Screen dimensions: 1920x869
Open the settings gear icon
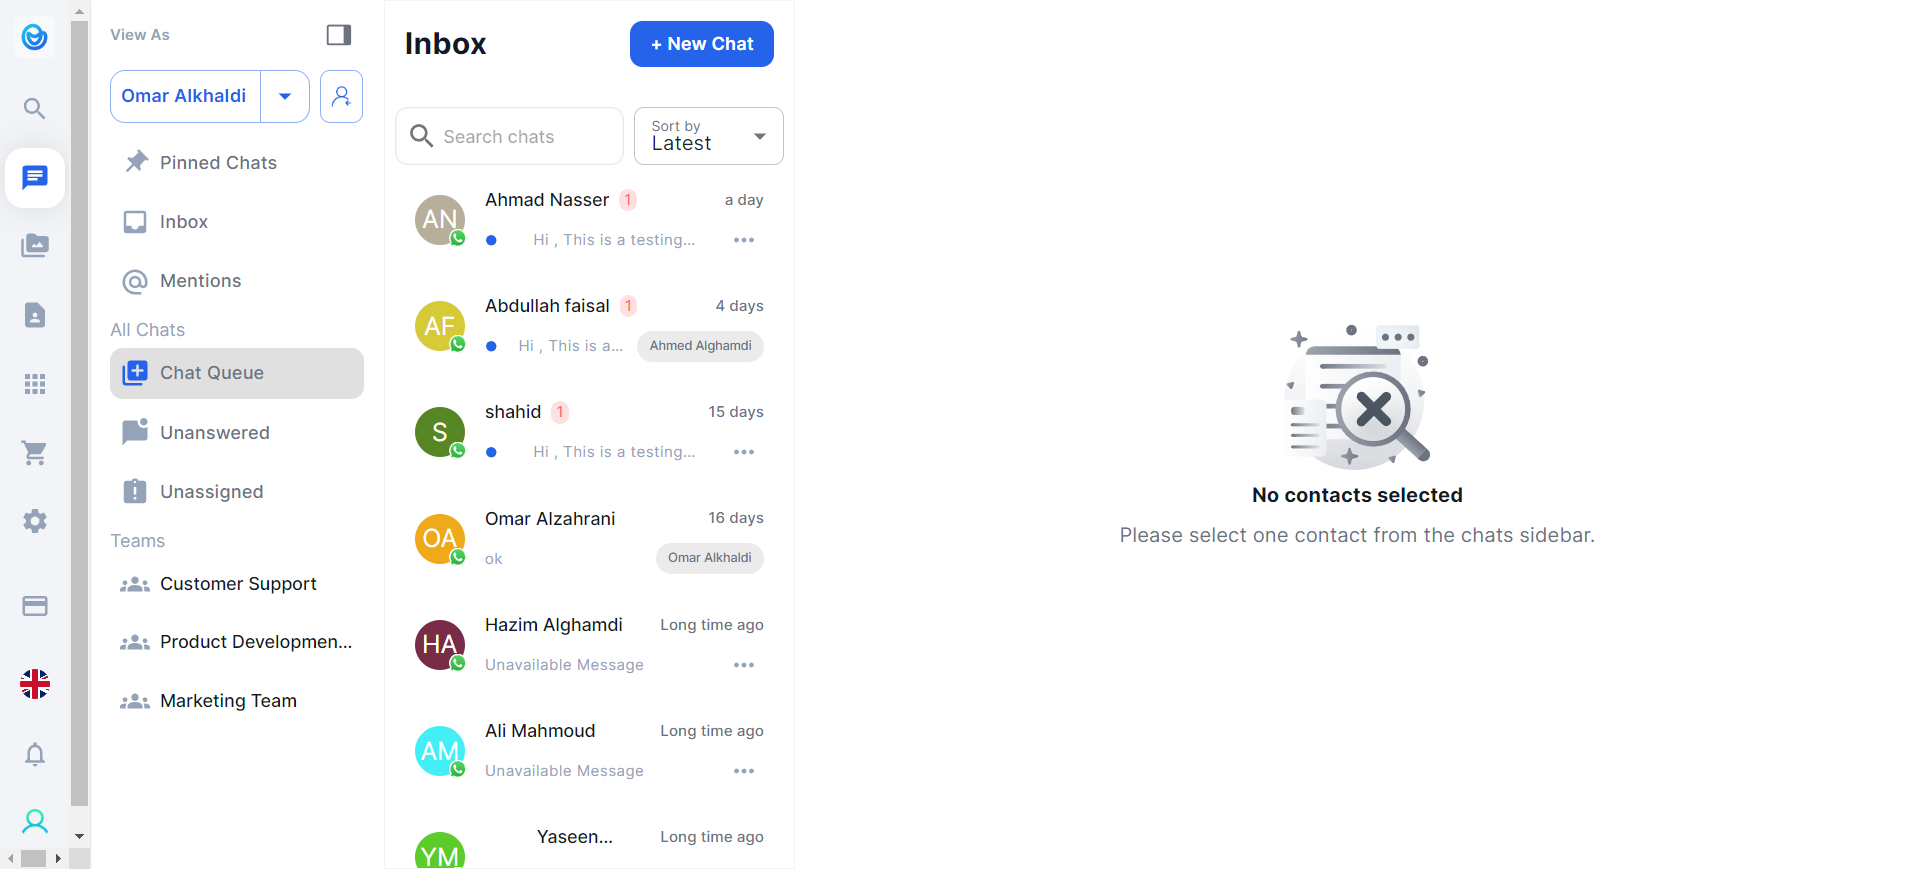[35, 521]
